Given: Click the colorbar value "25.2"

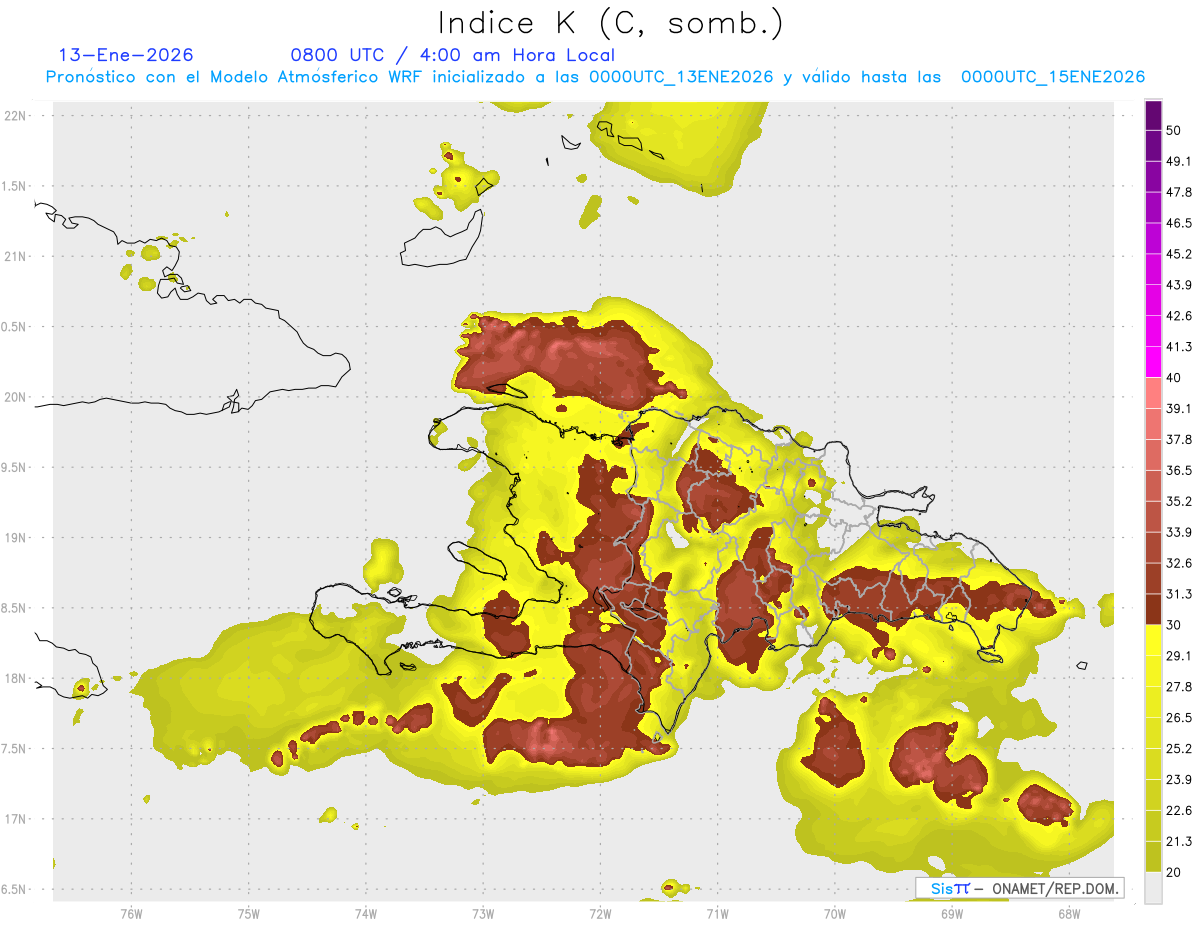Looking at the screenshot, I should [1179, 749].
